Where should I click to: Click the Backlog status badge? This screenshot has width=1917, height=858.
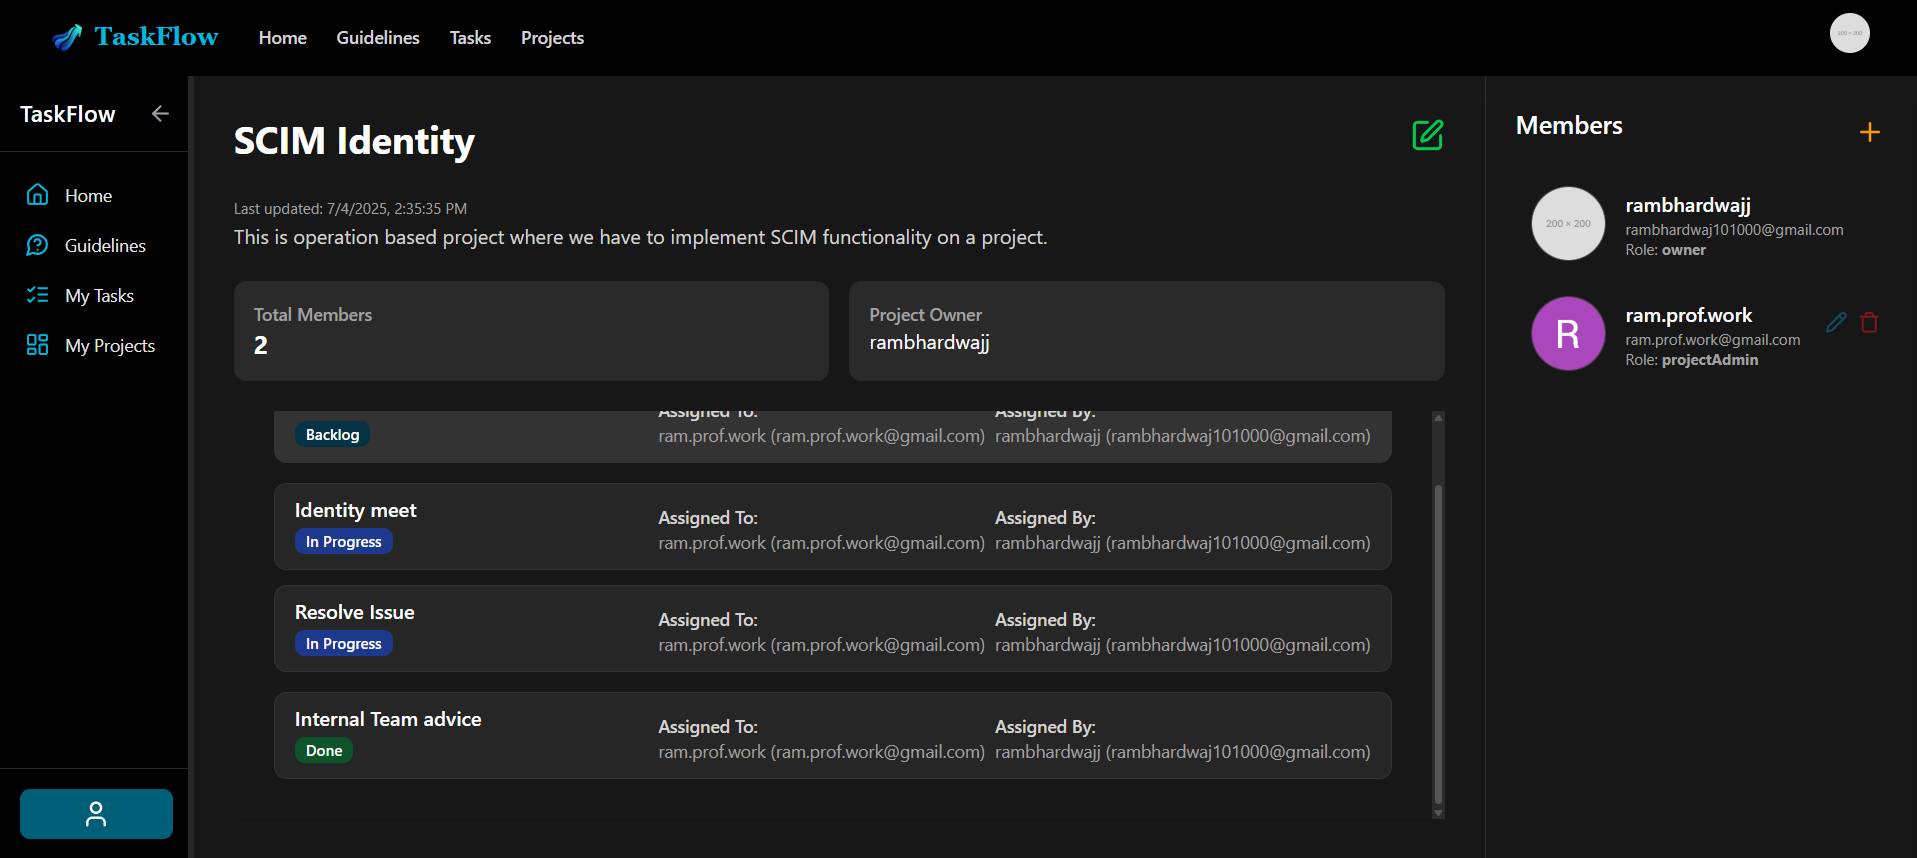332,435
